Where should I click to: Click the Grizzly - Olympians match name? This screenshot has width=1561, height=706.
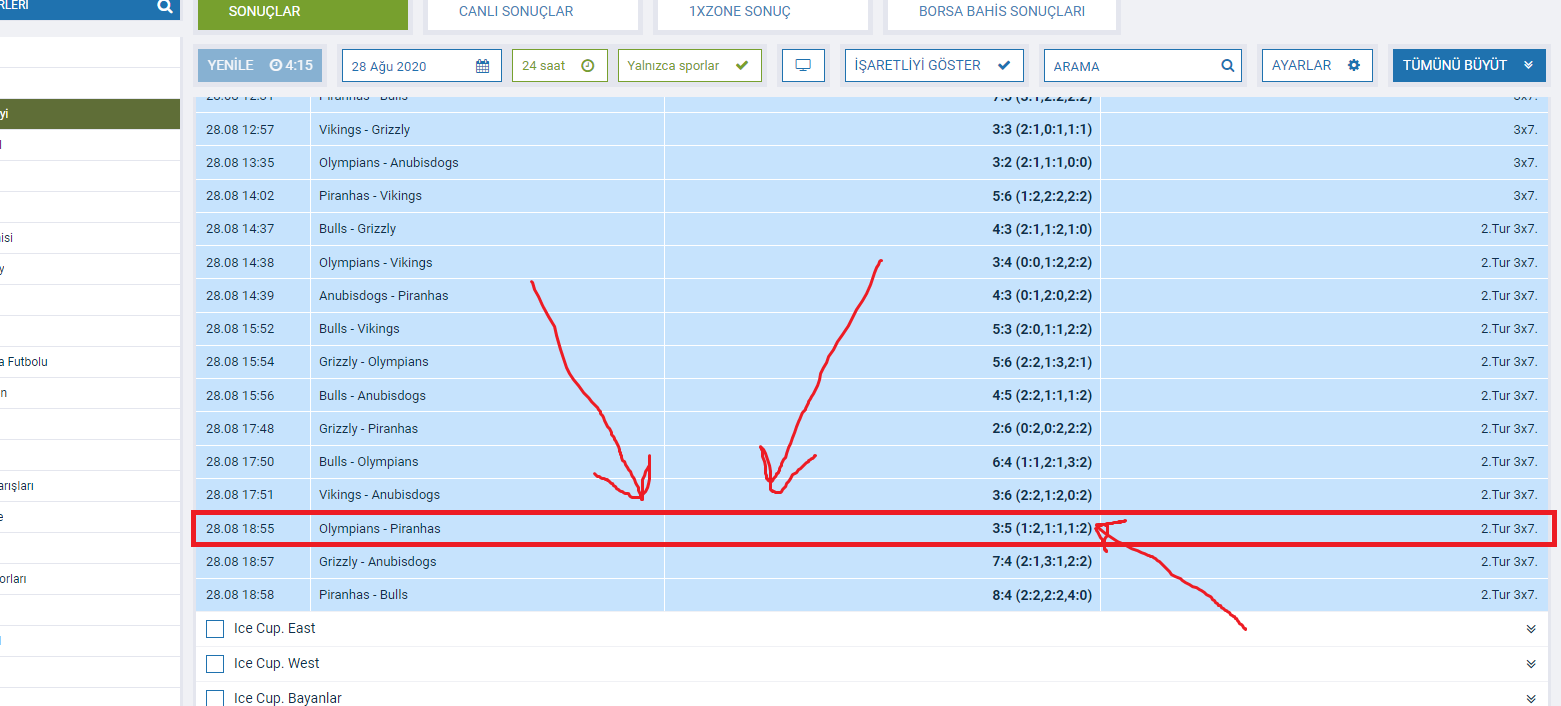click(373, 362)
